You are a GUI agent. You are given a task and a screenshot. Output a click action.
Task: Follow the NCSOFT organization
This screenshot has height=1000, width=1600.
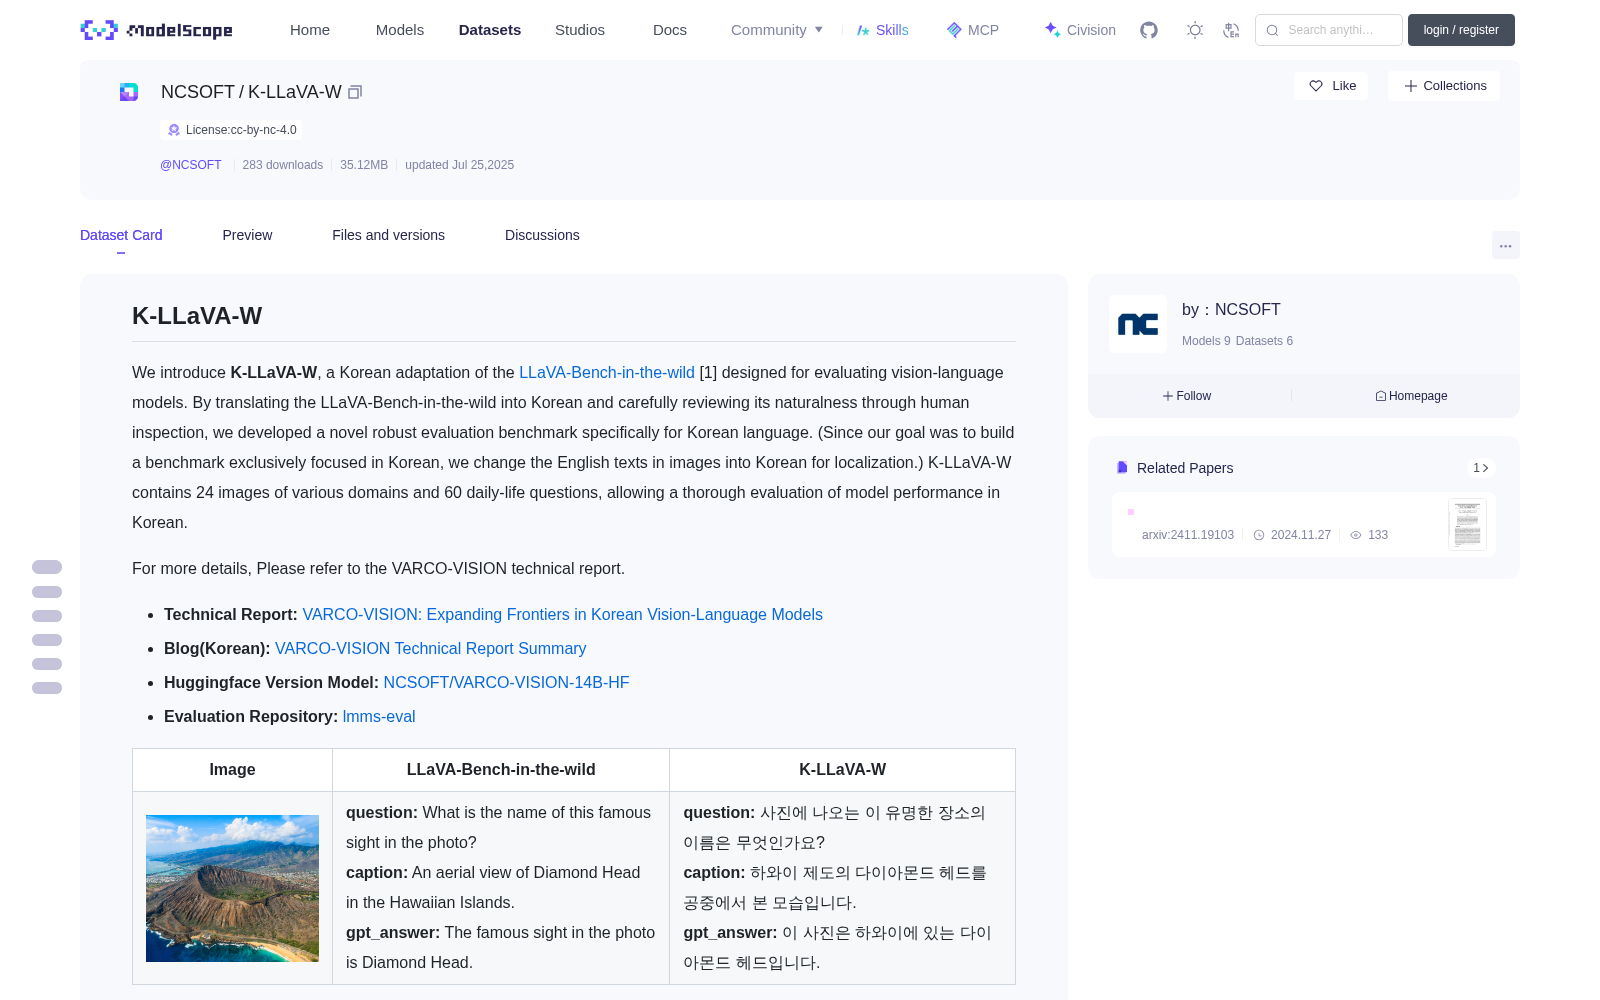tap(1187, 396)
